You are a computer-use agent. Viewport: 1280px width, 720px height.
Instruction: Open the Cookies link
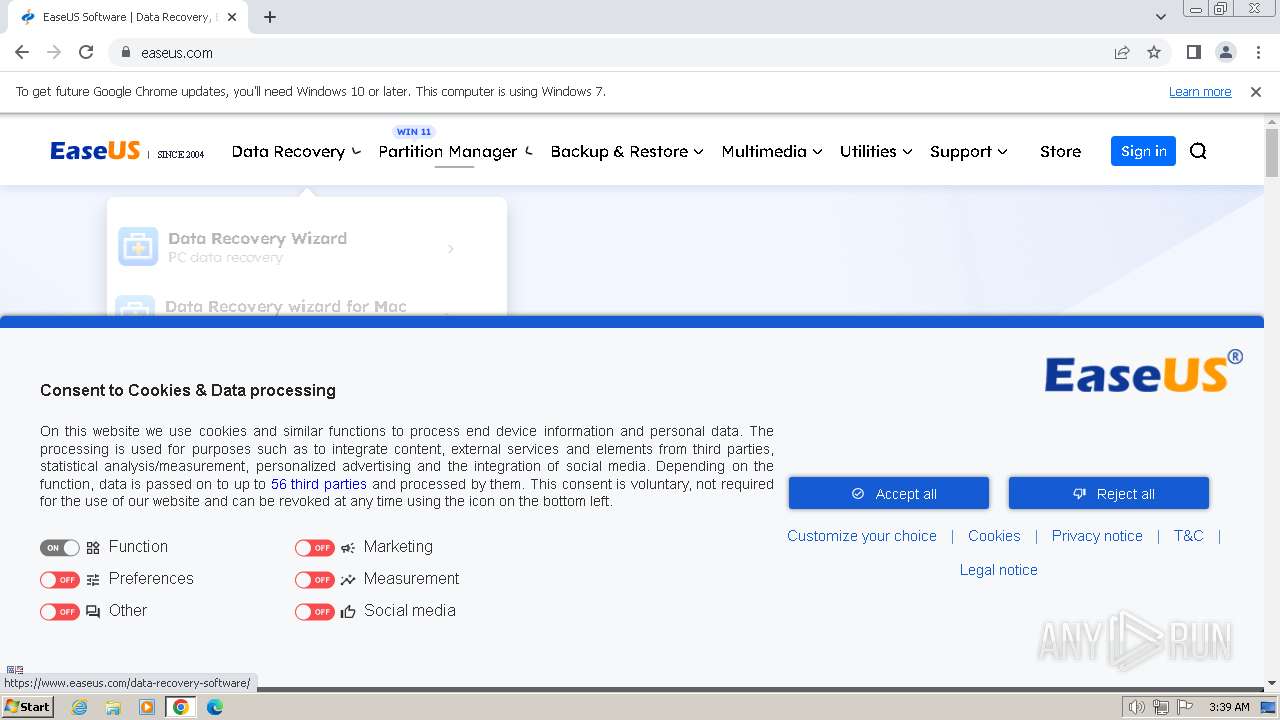pos(994,536)
